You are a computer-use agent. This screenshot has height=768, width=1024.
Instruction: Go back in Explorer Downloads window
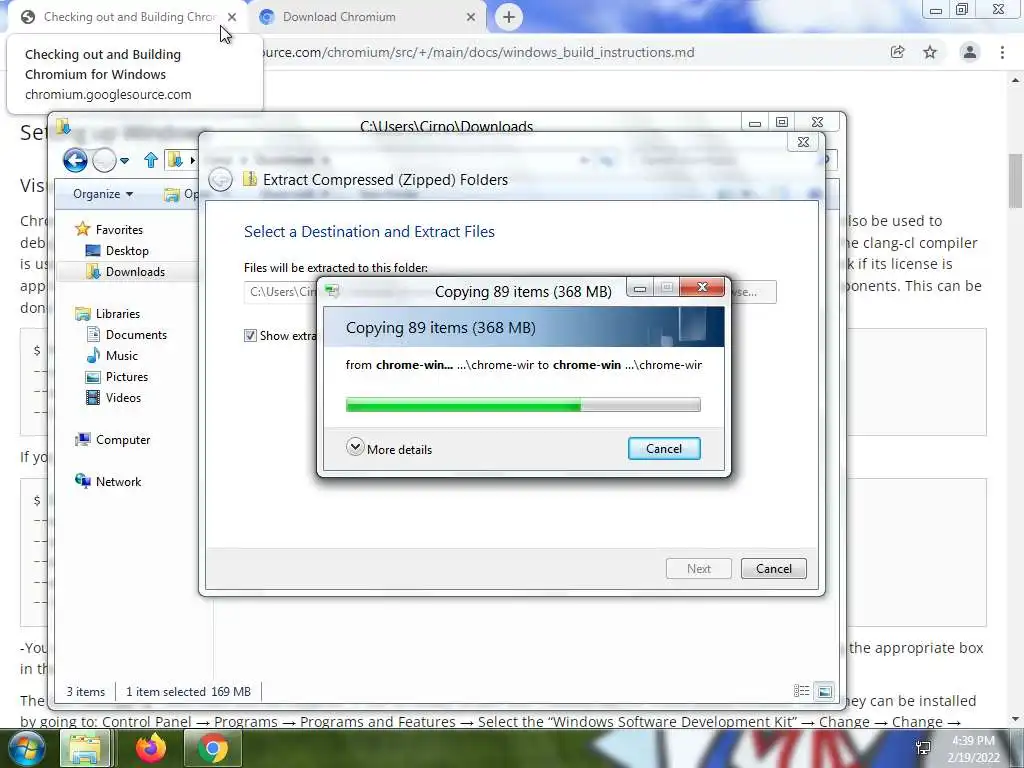pyautogui.click(x=75, y=160)
